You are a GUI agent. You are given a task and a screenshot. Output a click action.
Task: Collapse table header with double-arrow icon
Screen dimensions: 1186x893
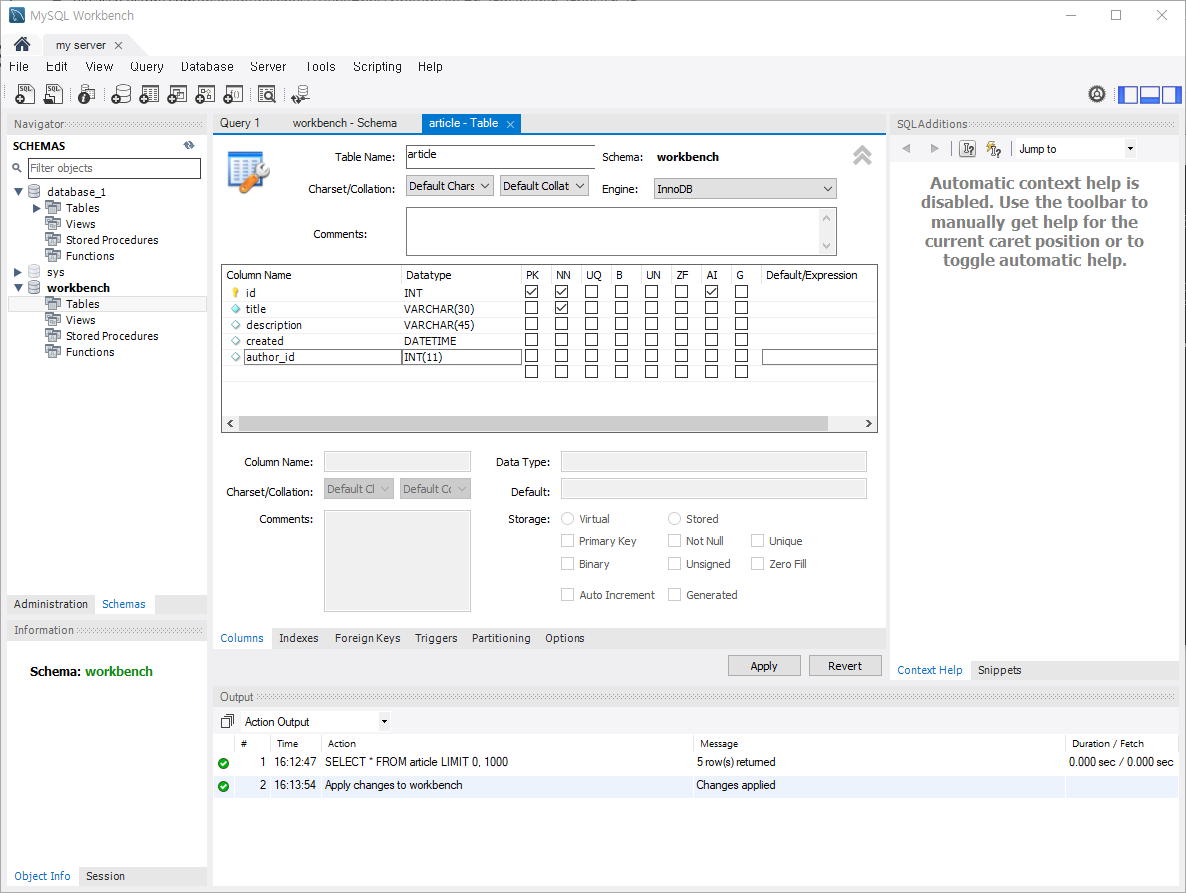click(x=862, y=155)
